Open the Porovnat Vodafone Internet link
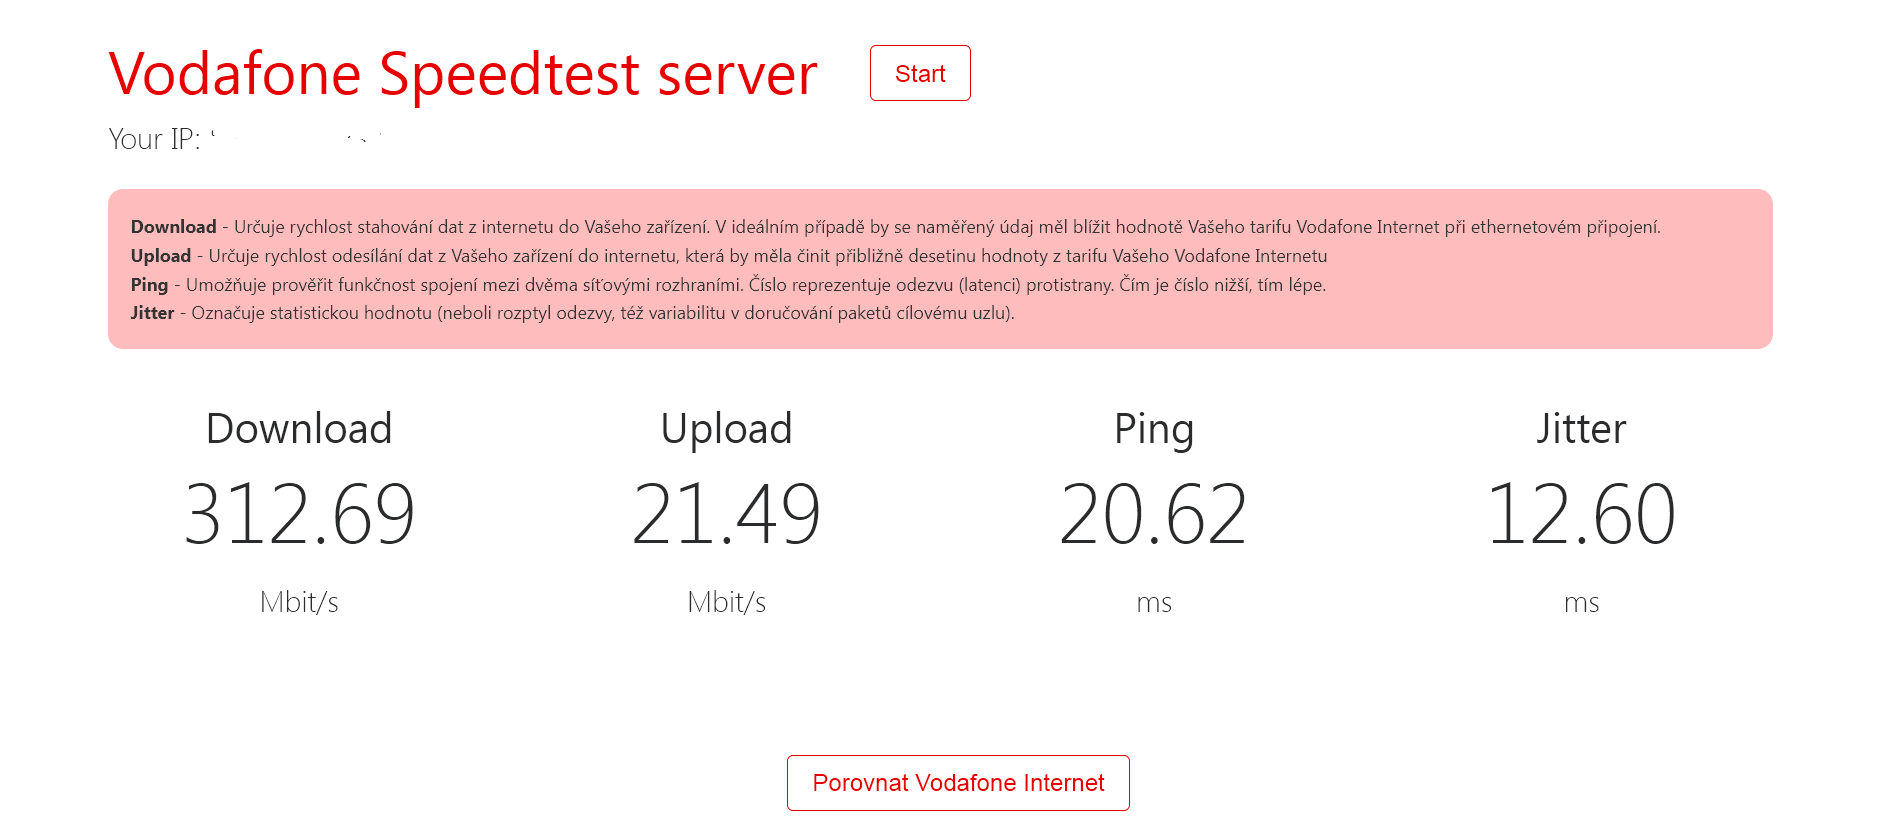Viewport: 1881px width, 826px height. tap(958, 783)
